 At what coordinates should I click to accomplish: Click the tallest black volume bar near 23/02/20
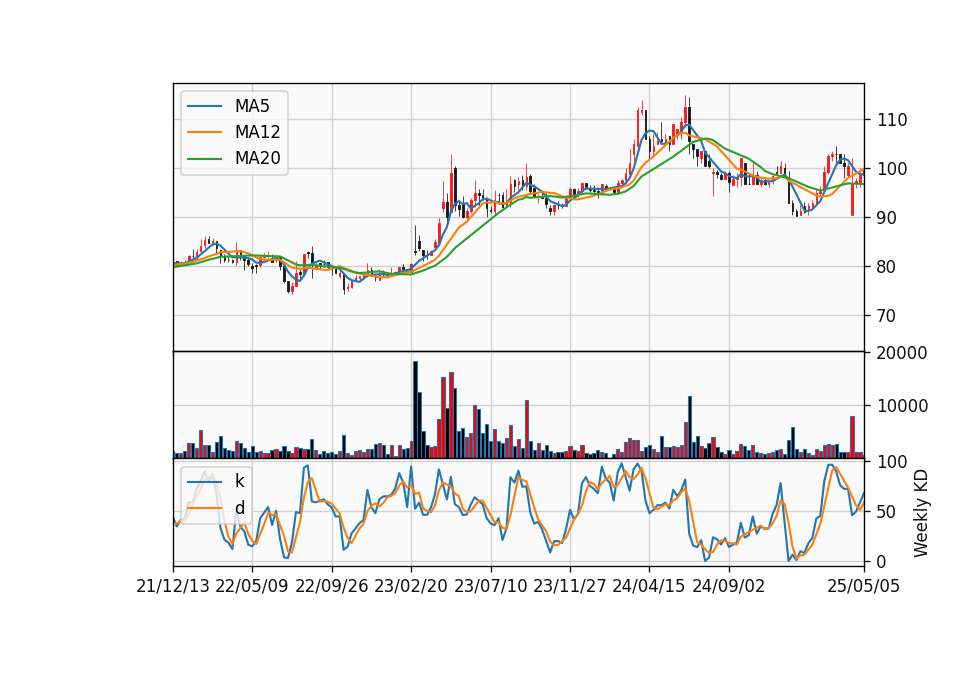point(415,410)
